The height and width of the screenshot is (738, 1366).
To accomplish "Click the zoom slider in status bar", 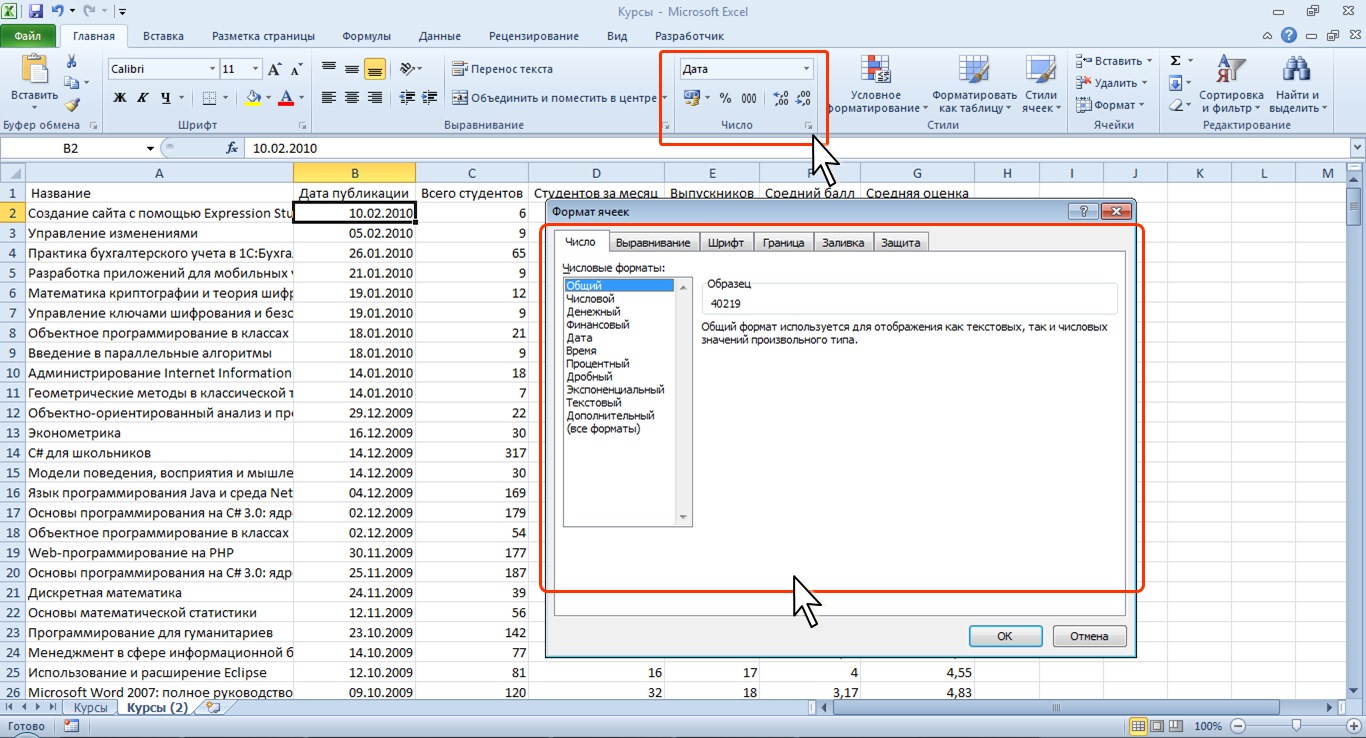I will coord(1296,726).
